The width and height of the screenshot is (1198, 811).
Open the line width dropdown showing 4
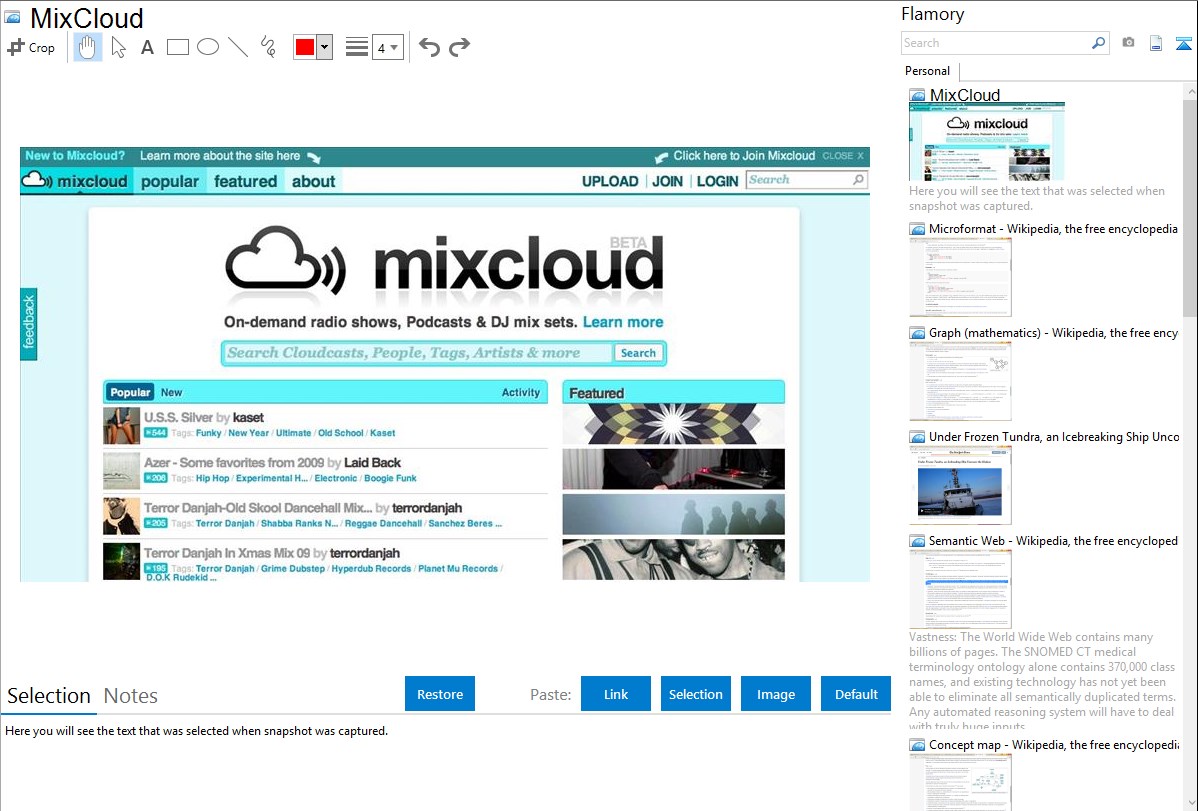(388, 47)
